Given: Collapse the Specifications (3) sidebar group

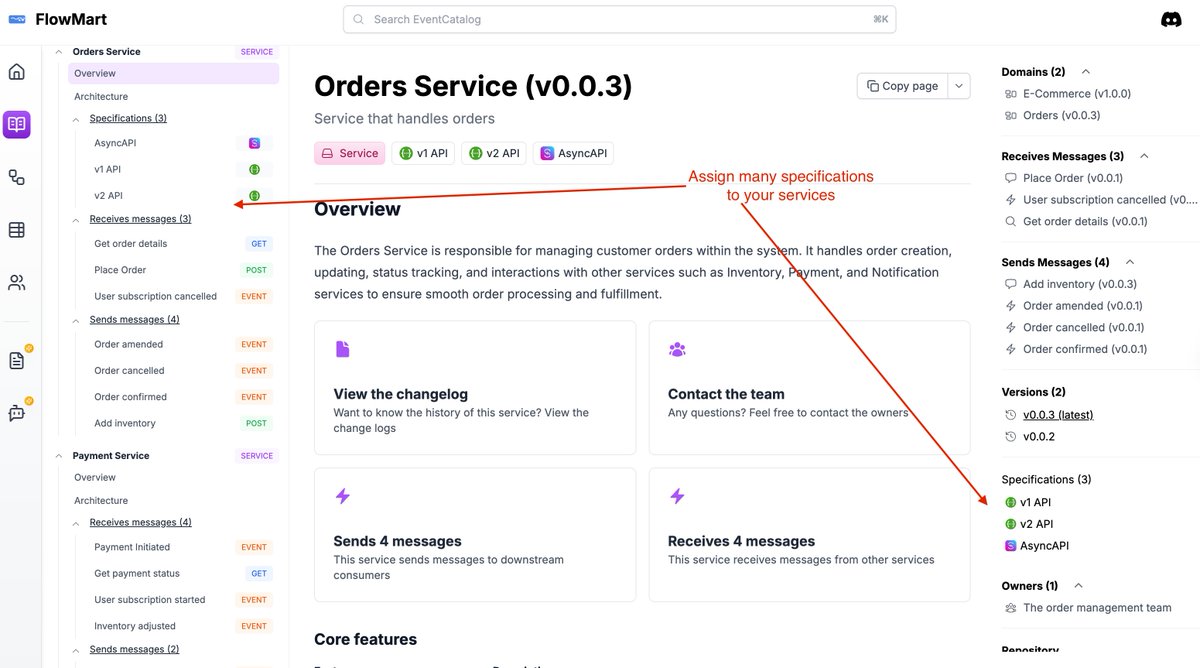Looking at the screenshot, I should 77,119.
